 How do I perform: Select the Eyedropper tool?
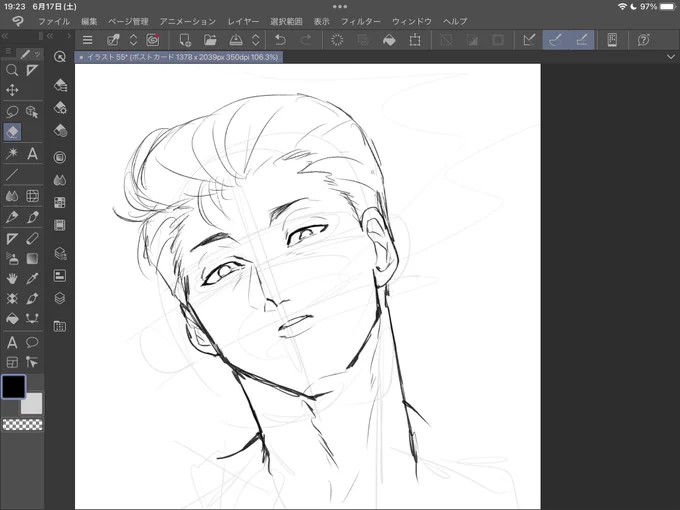click(x=32, y=278)
